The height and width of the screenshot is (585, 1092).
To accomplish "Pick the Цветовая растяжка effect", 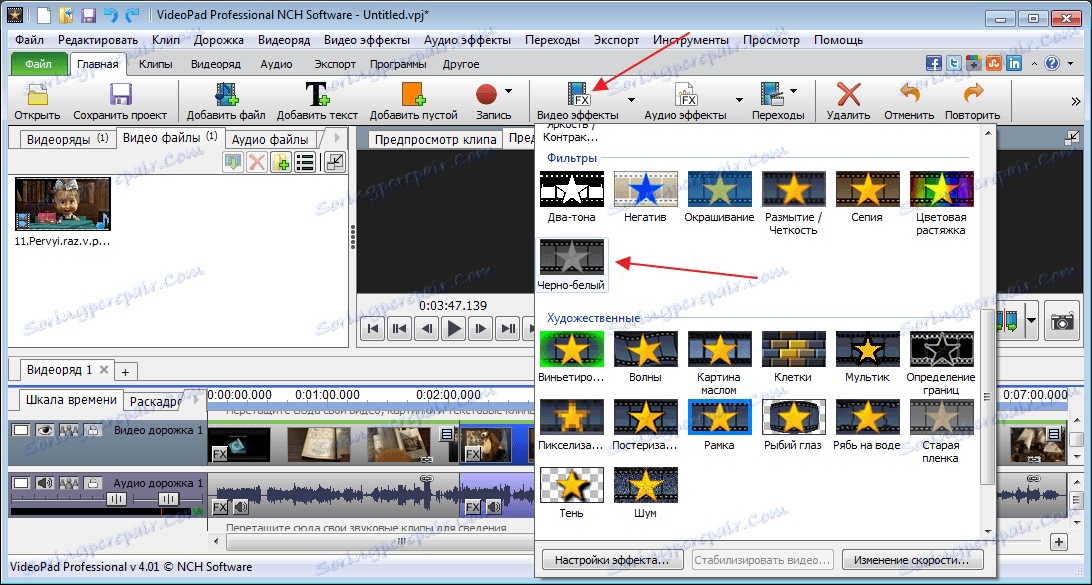I will [x=941, y=203].
